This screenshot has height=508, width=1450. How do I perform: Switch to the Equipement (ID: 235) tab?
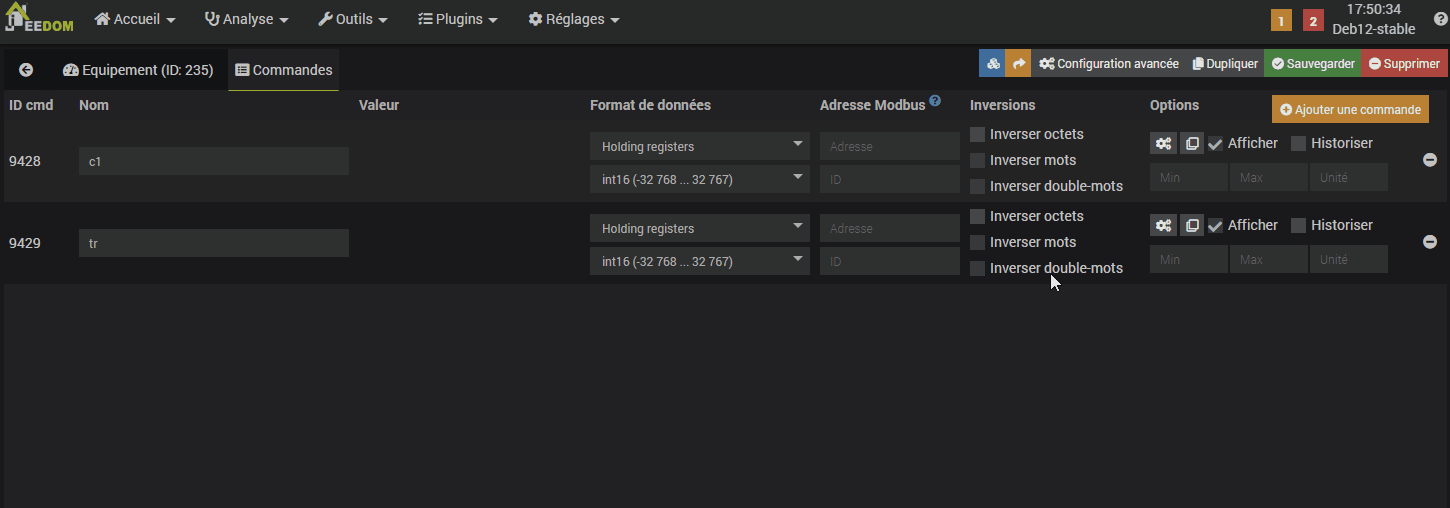click(x=138, y=70)
